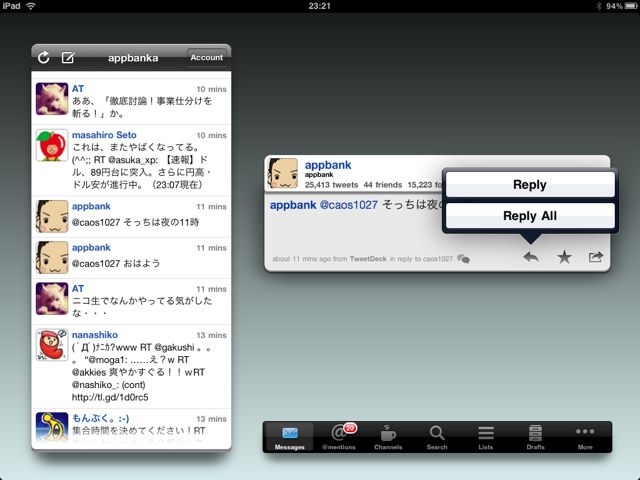The image size is (640, 480).
Task: Tap the appbank avatar in tweet detail card
Action: 283,173
